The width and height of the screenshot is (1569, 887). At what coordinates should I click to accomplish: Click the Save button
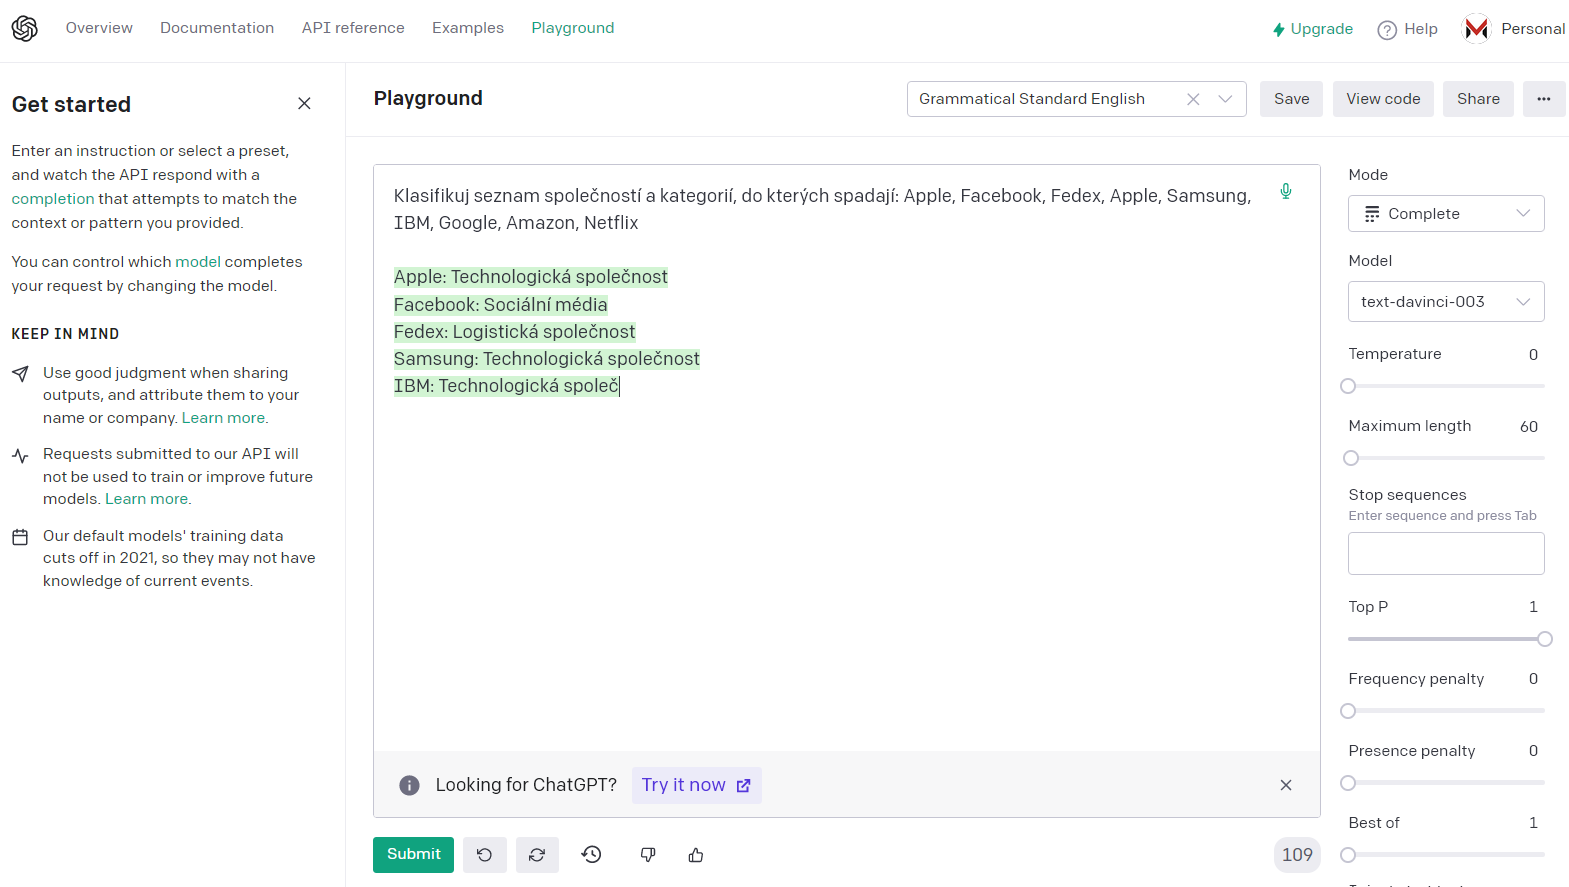pyautogui.click(x=1292, y=99)
